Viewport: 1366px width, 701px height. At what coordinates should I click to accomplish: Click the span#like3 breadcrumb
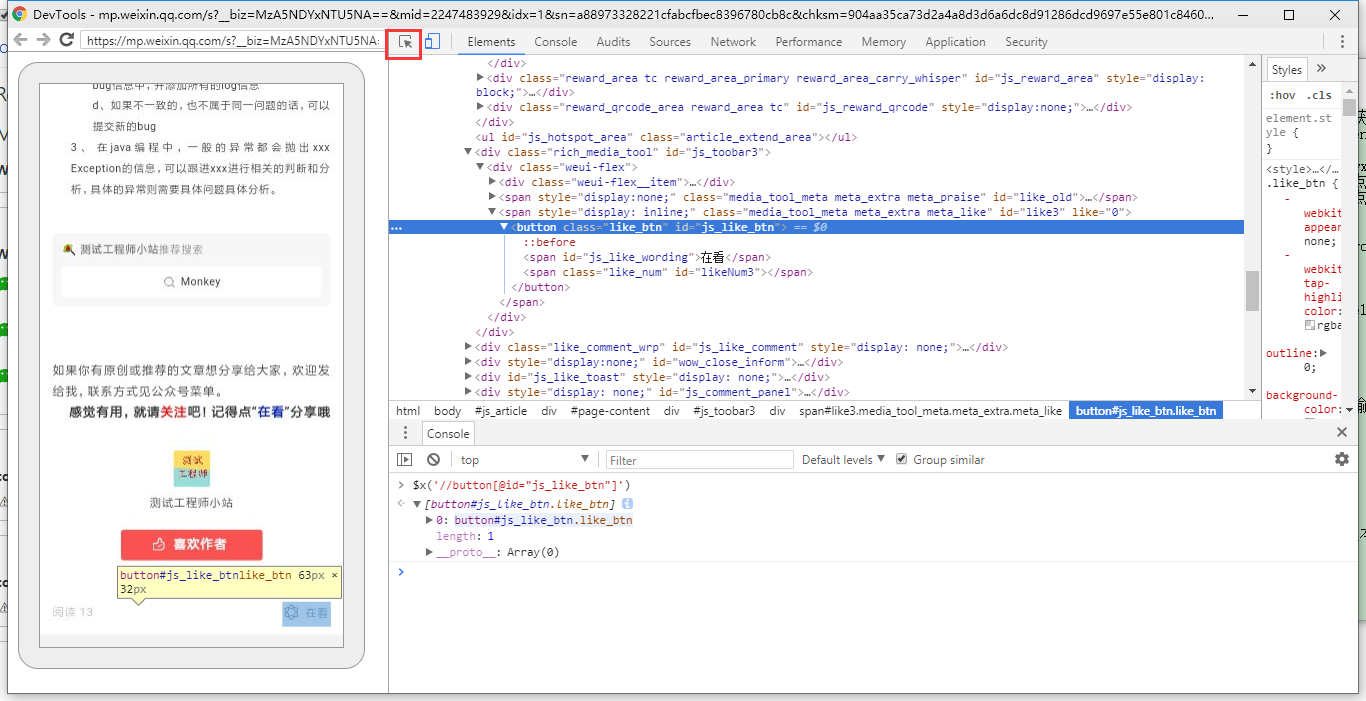(930, 411)
